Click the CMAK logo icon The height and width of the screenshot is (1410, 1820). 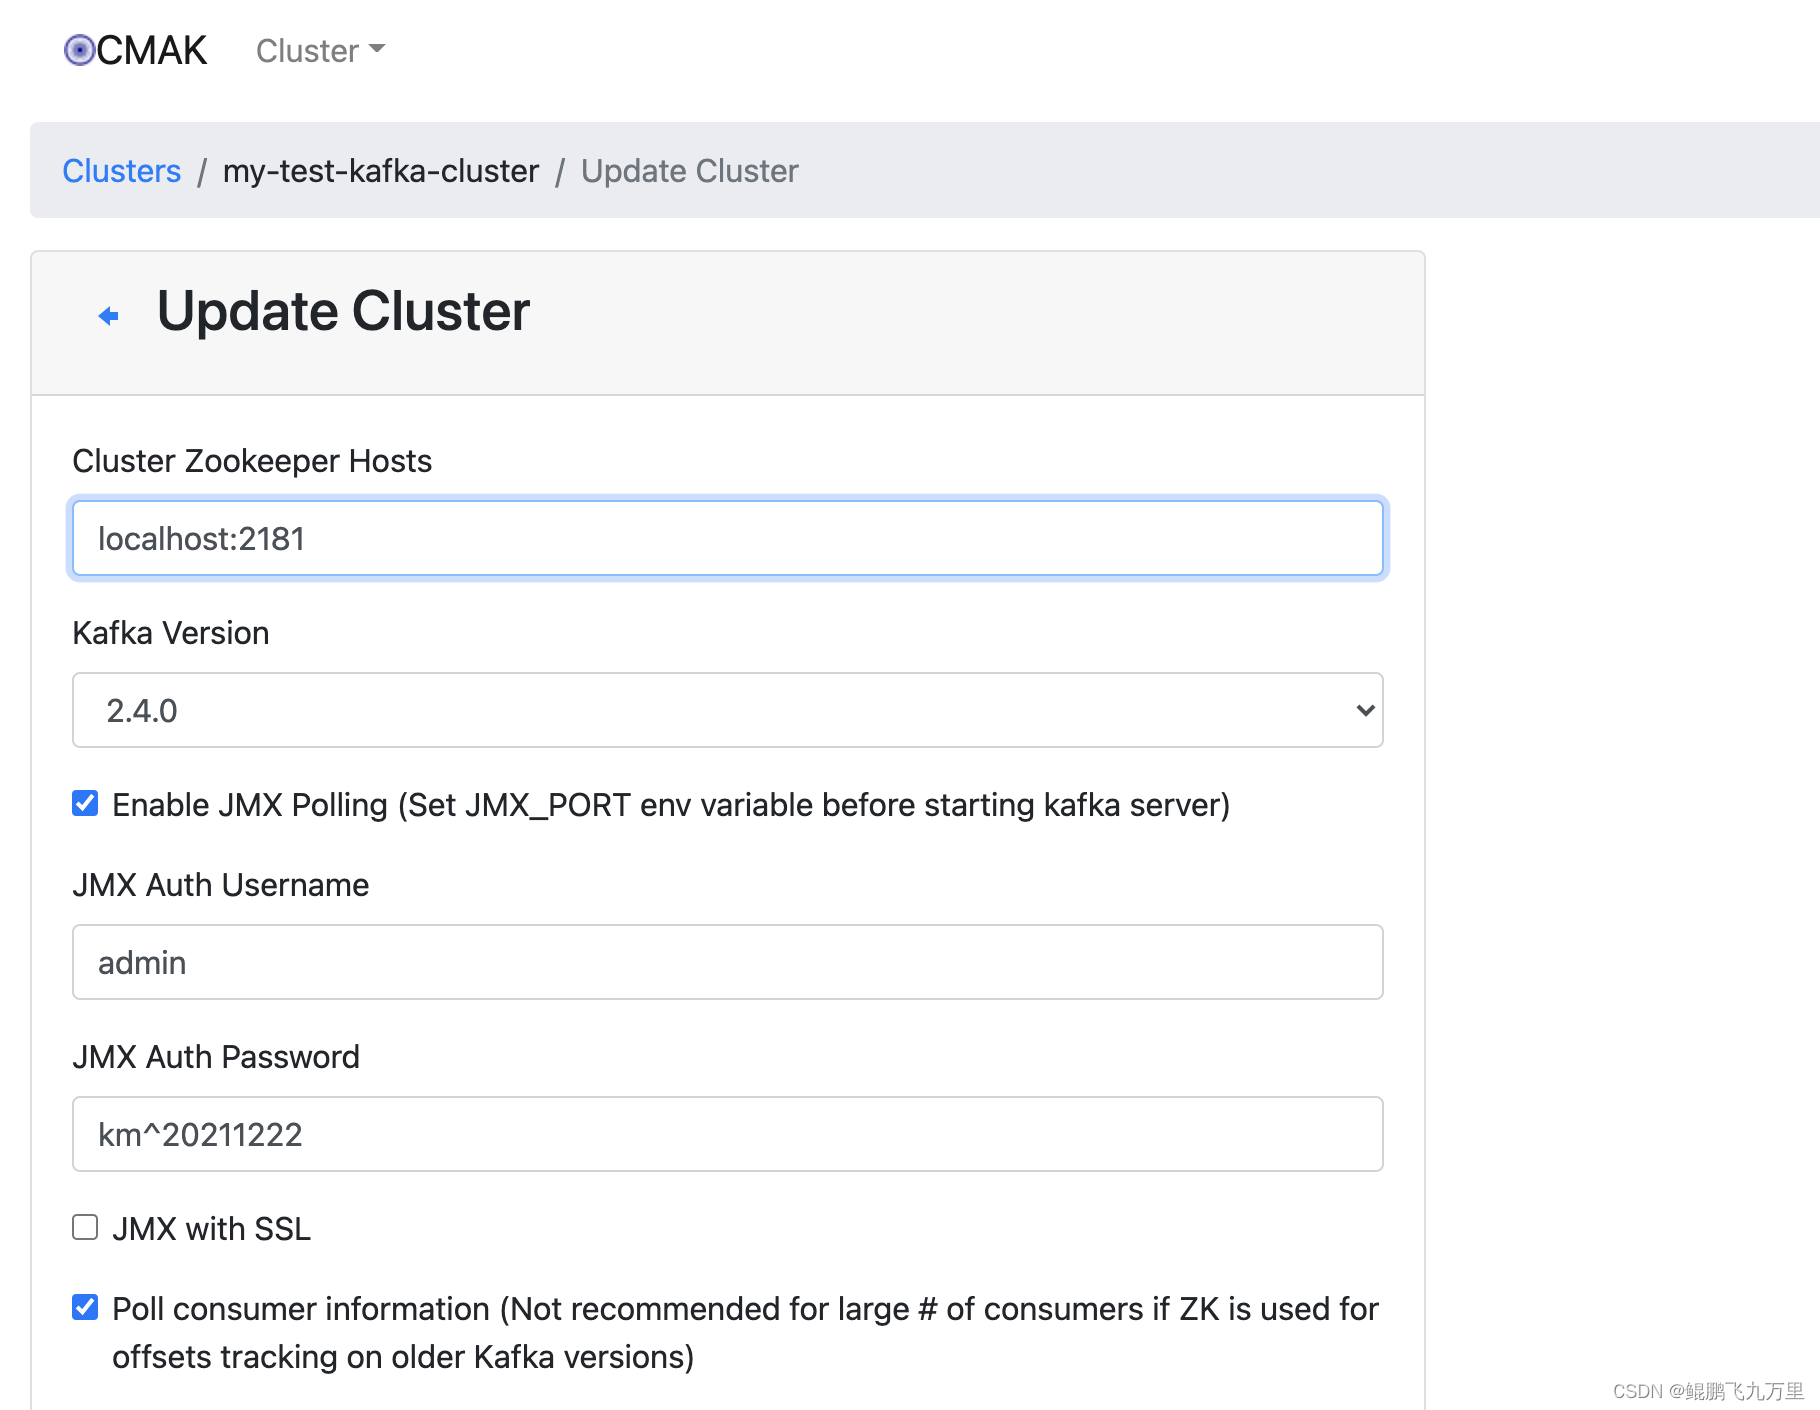click(79, 50)
